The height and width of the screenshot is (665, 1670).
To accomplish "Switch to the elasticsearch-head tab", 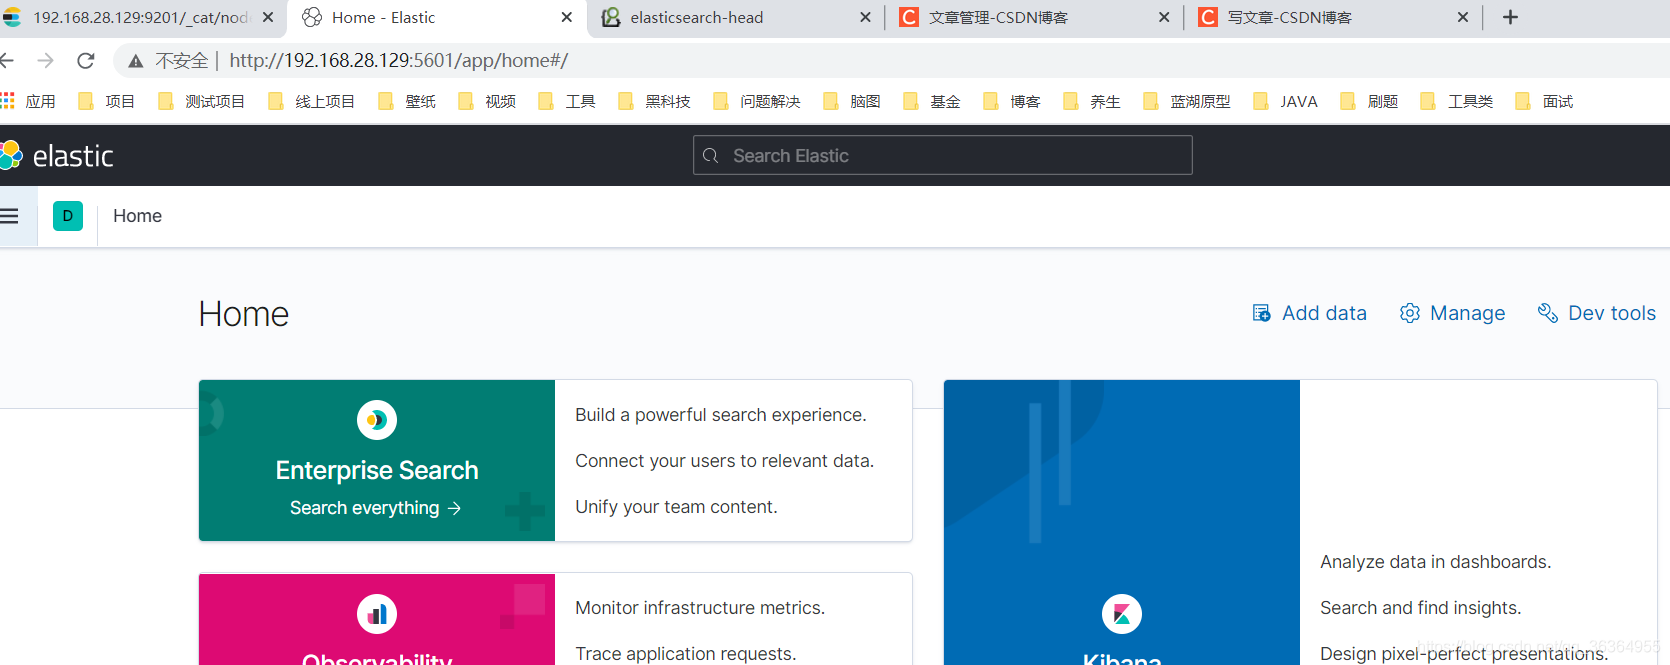I will (x=735, y=18).
